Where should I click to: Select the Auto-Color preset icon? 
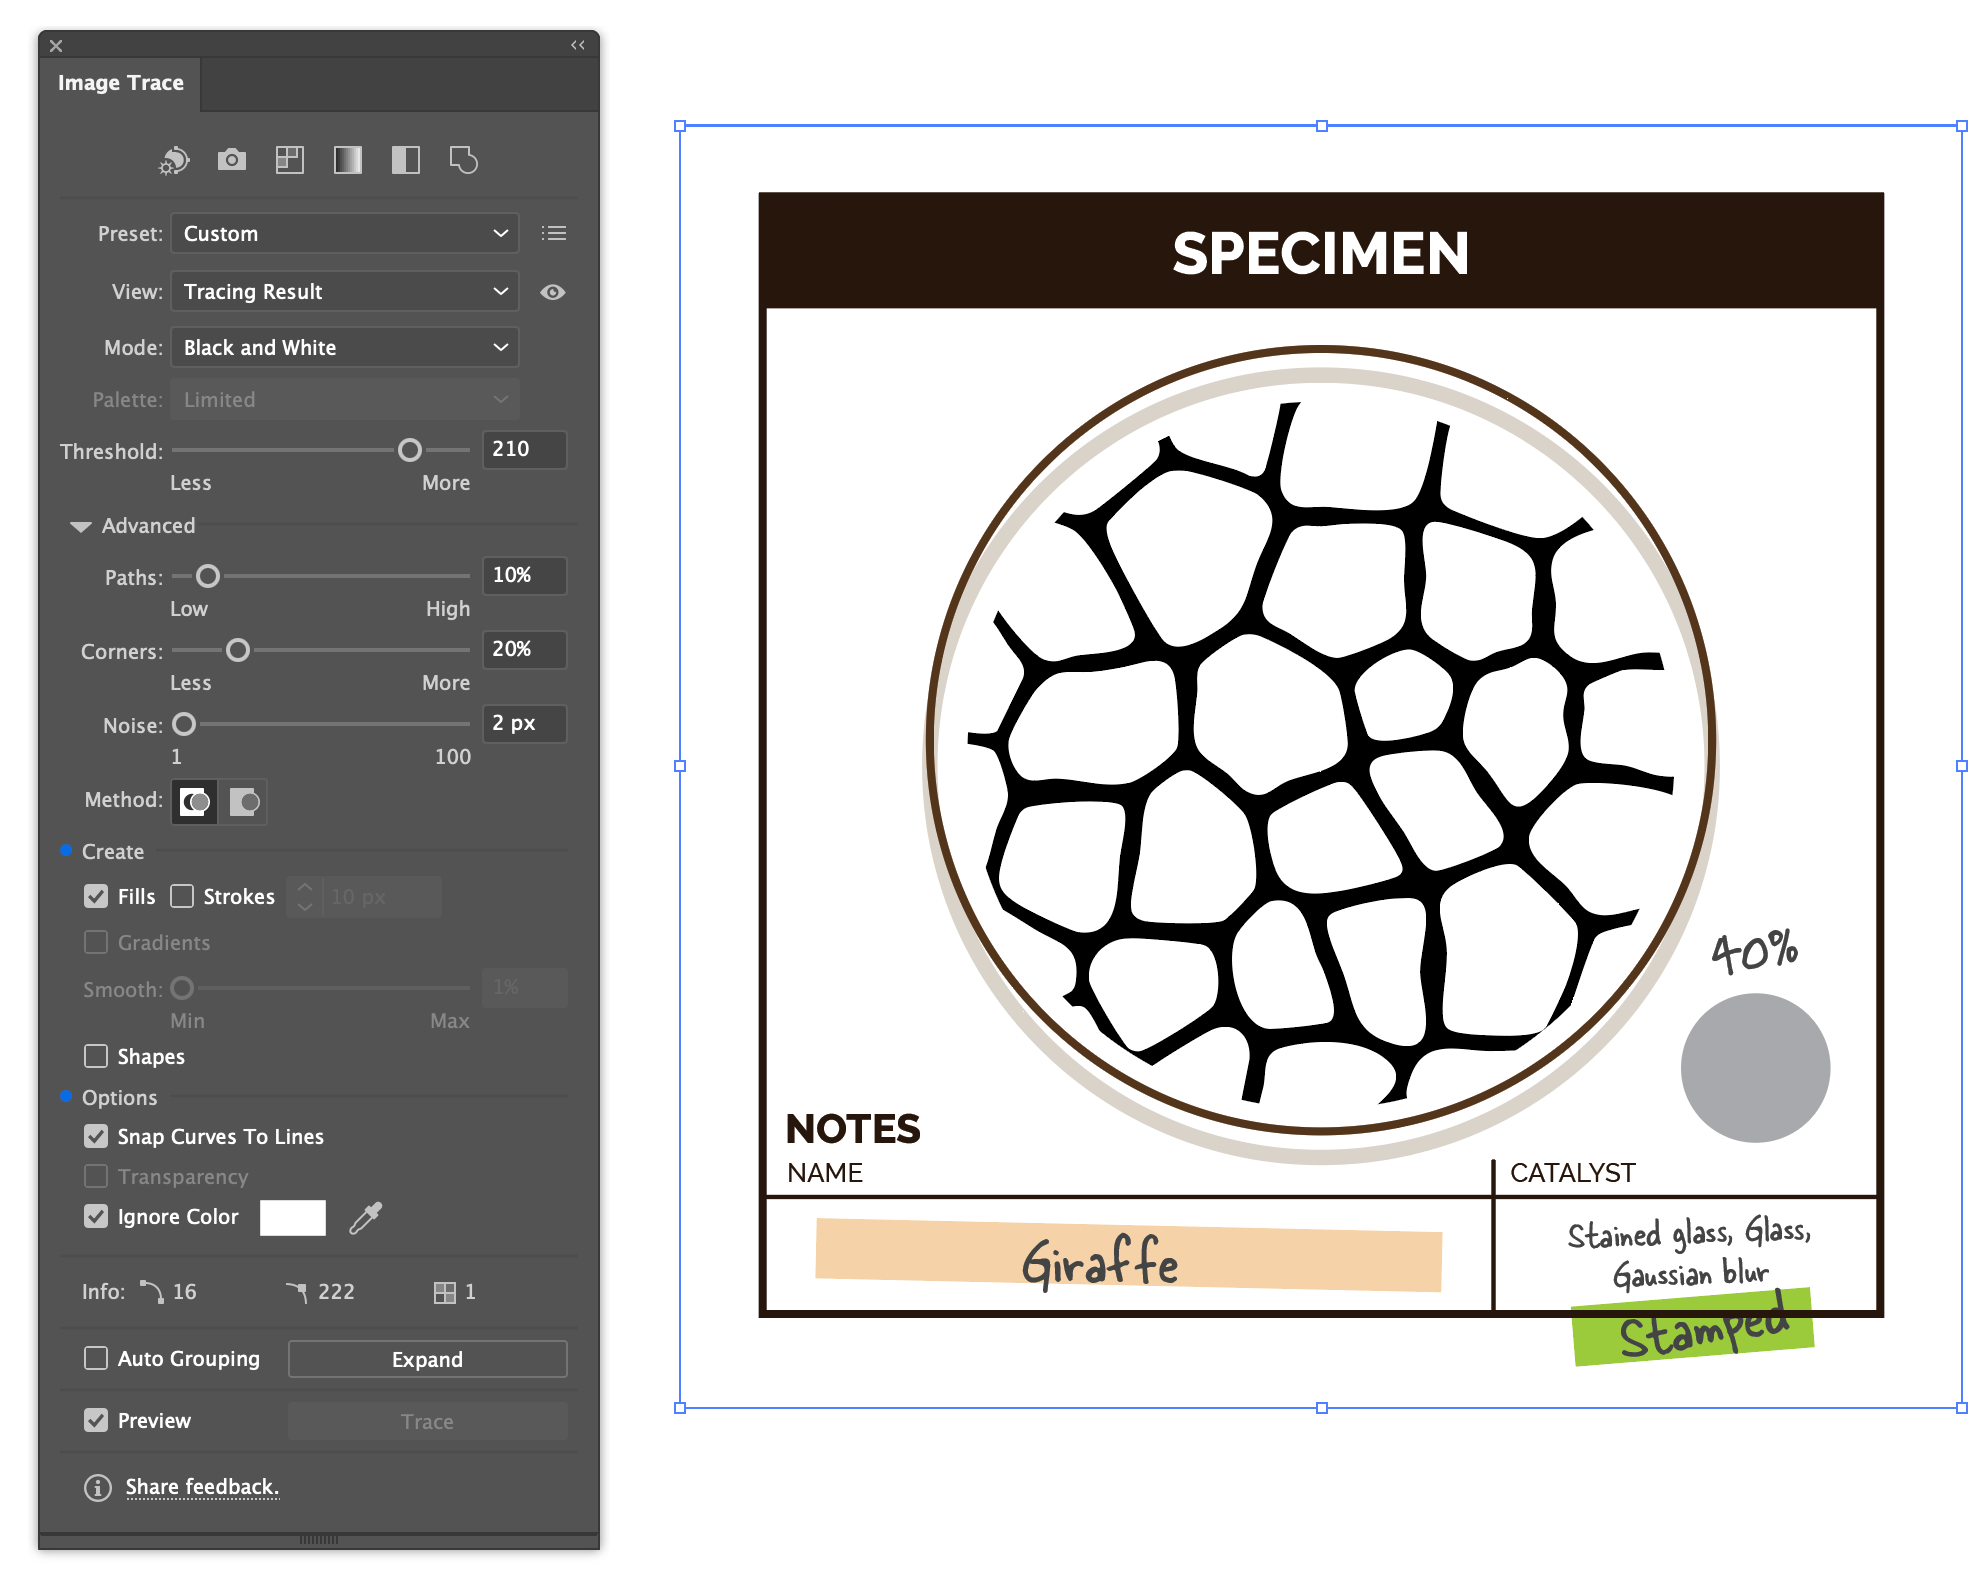tap(172, 160)
